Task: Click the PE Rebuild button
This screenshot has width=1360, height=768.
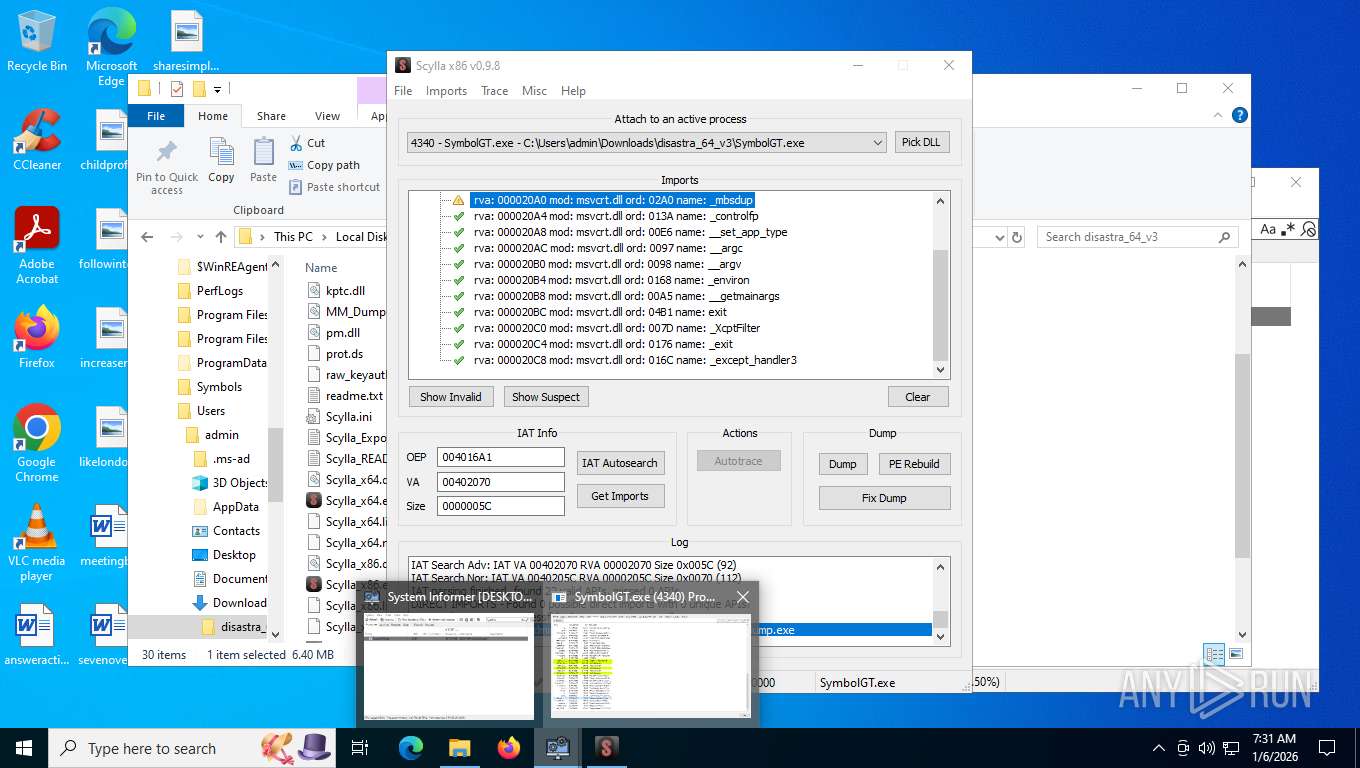Action: click(x=914, y=464)
